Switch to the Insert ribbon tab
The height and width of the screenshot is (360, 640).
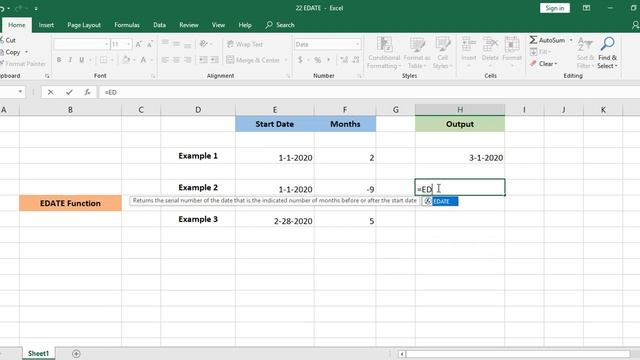pos(46,25)
